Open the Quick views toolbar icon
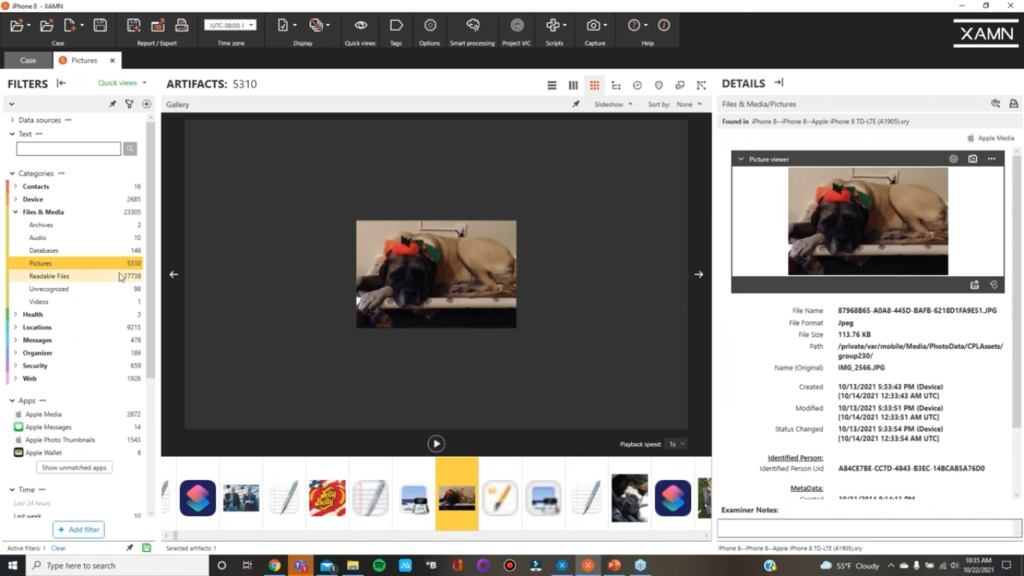Viewport: 1024px width, 576px height. click(360, 25)
